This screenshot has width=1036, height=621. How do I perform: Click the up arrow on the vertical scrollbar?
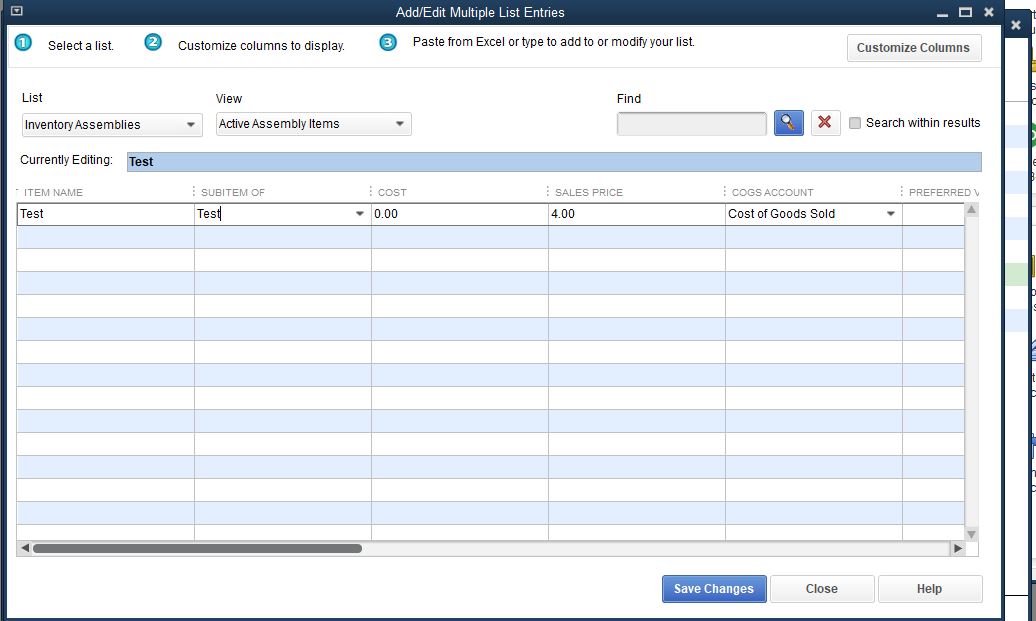pyautogui.click(x=970, y=209)
